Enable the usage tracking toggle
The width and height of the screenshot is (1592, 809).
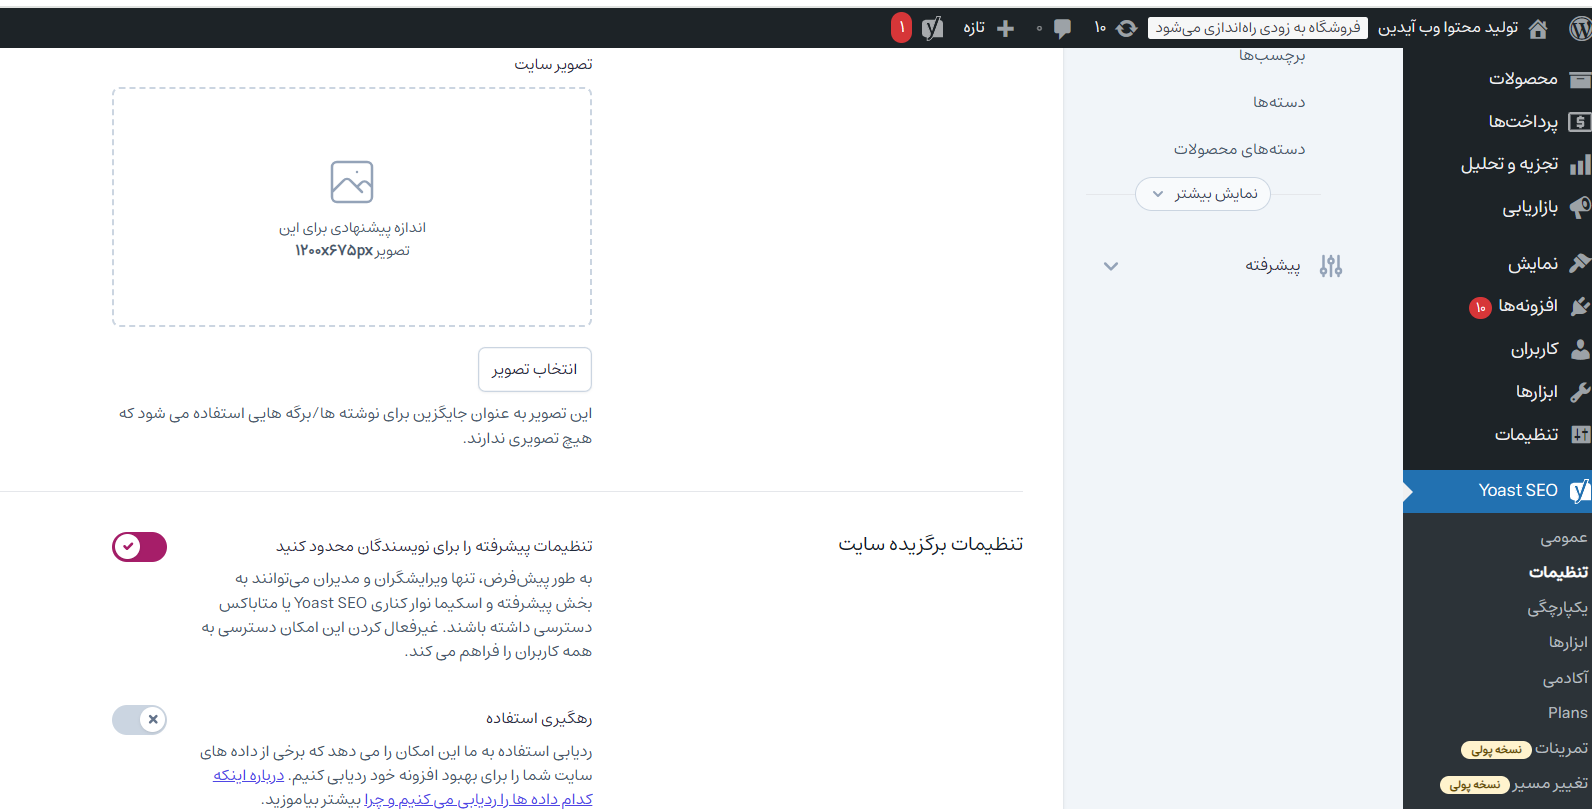pos(140,719)
